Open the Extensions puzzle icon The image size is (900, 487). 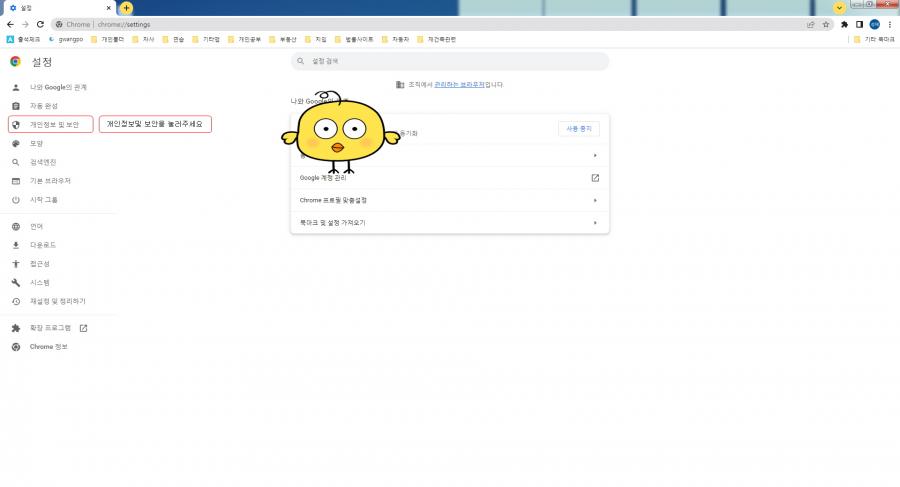pos(845,24)
